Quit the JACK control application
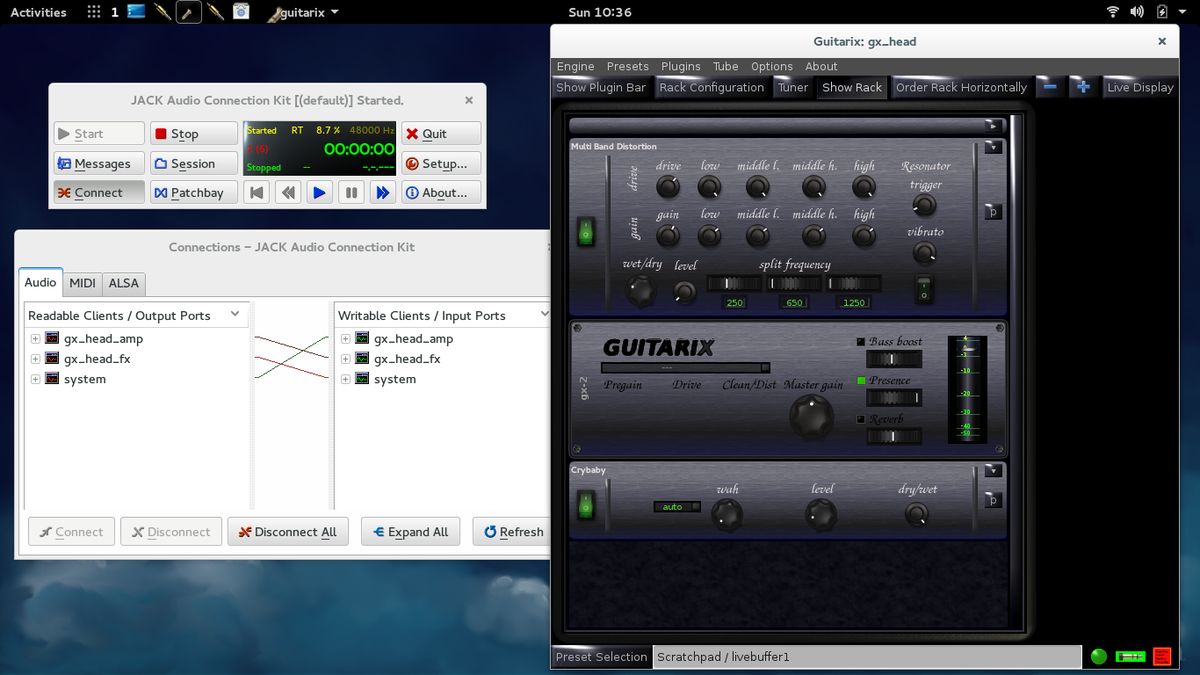 tap(441, 134)
